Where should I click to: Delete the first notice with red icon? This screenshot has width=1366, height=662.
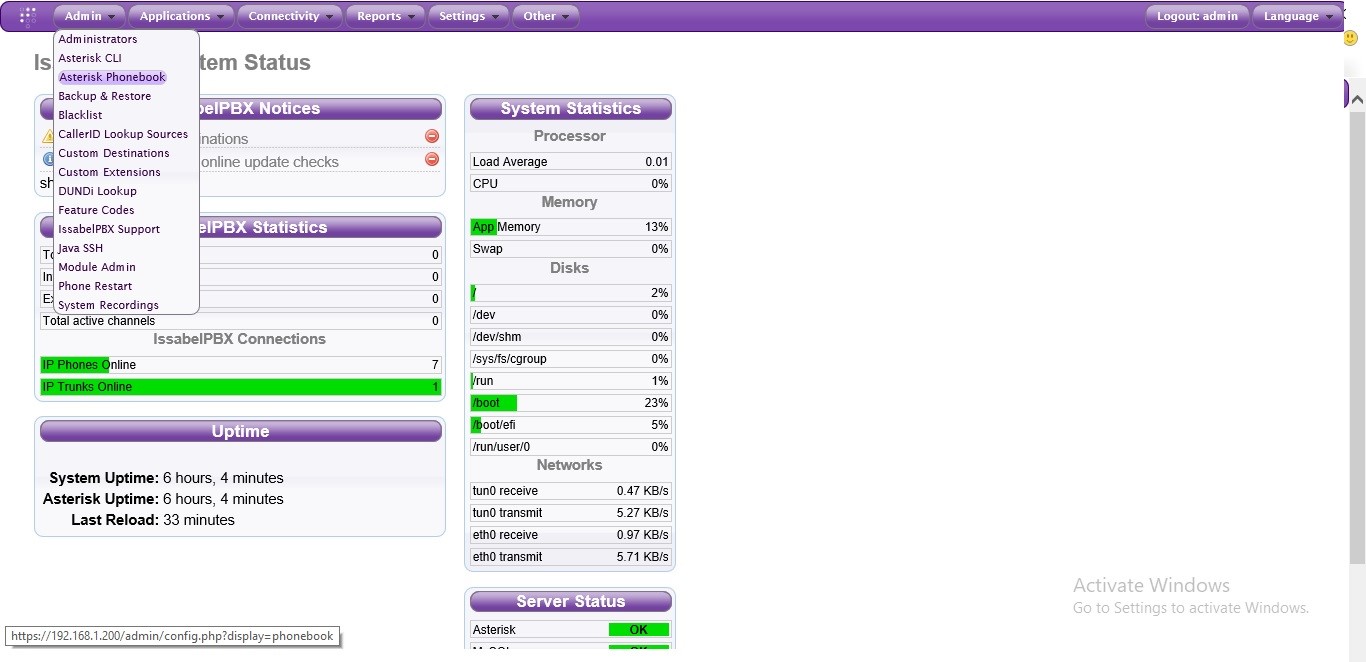432,136
